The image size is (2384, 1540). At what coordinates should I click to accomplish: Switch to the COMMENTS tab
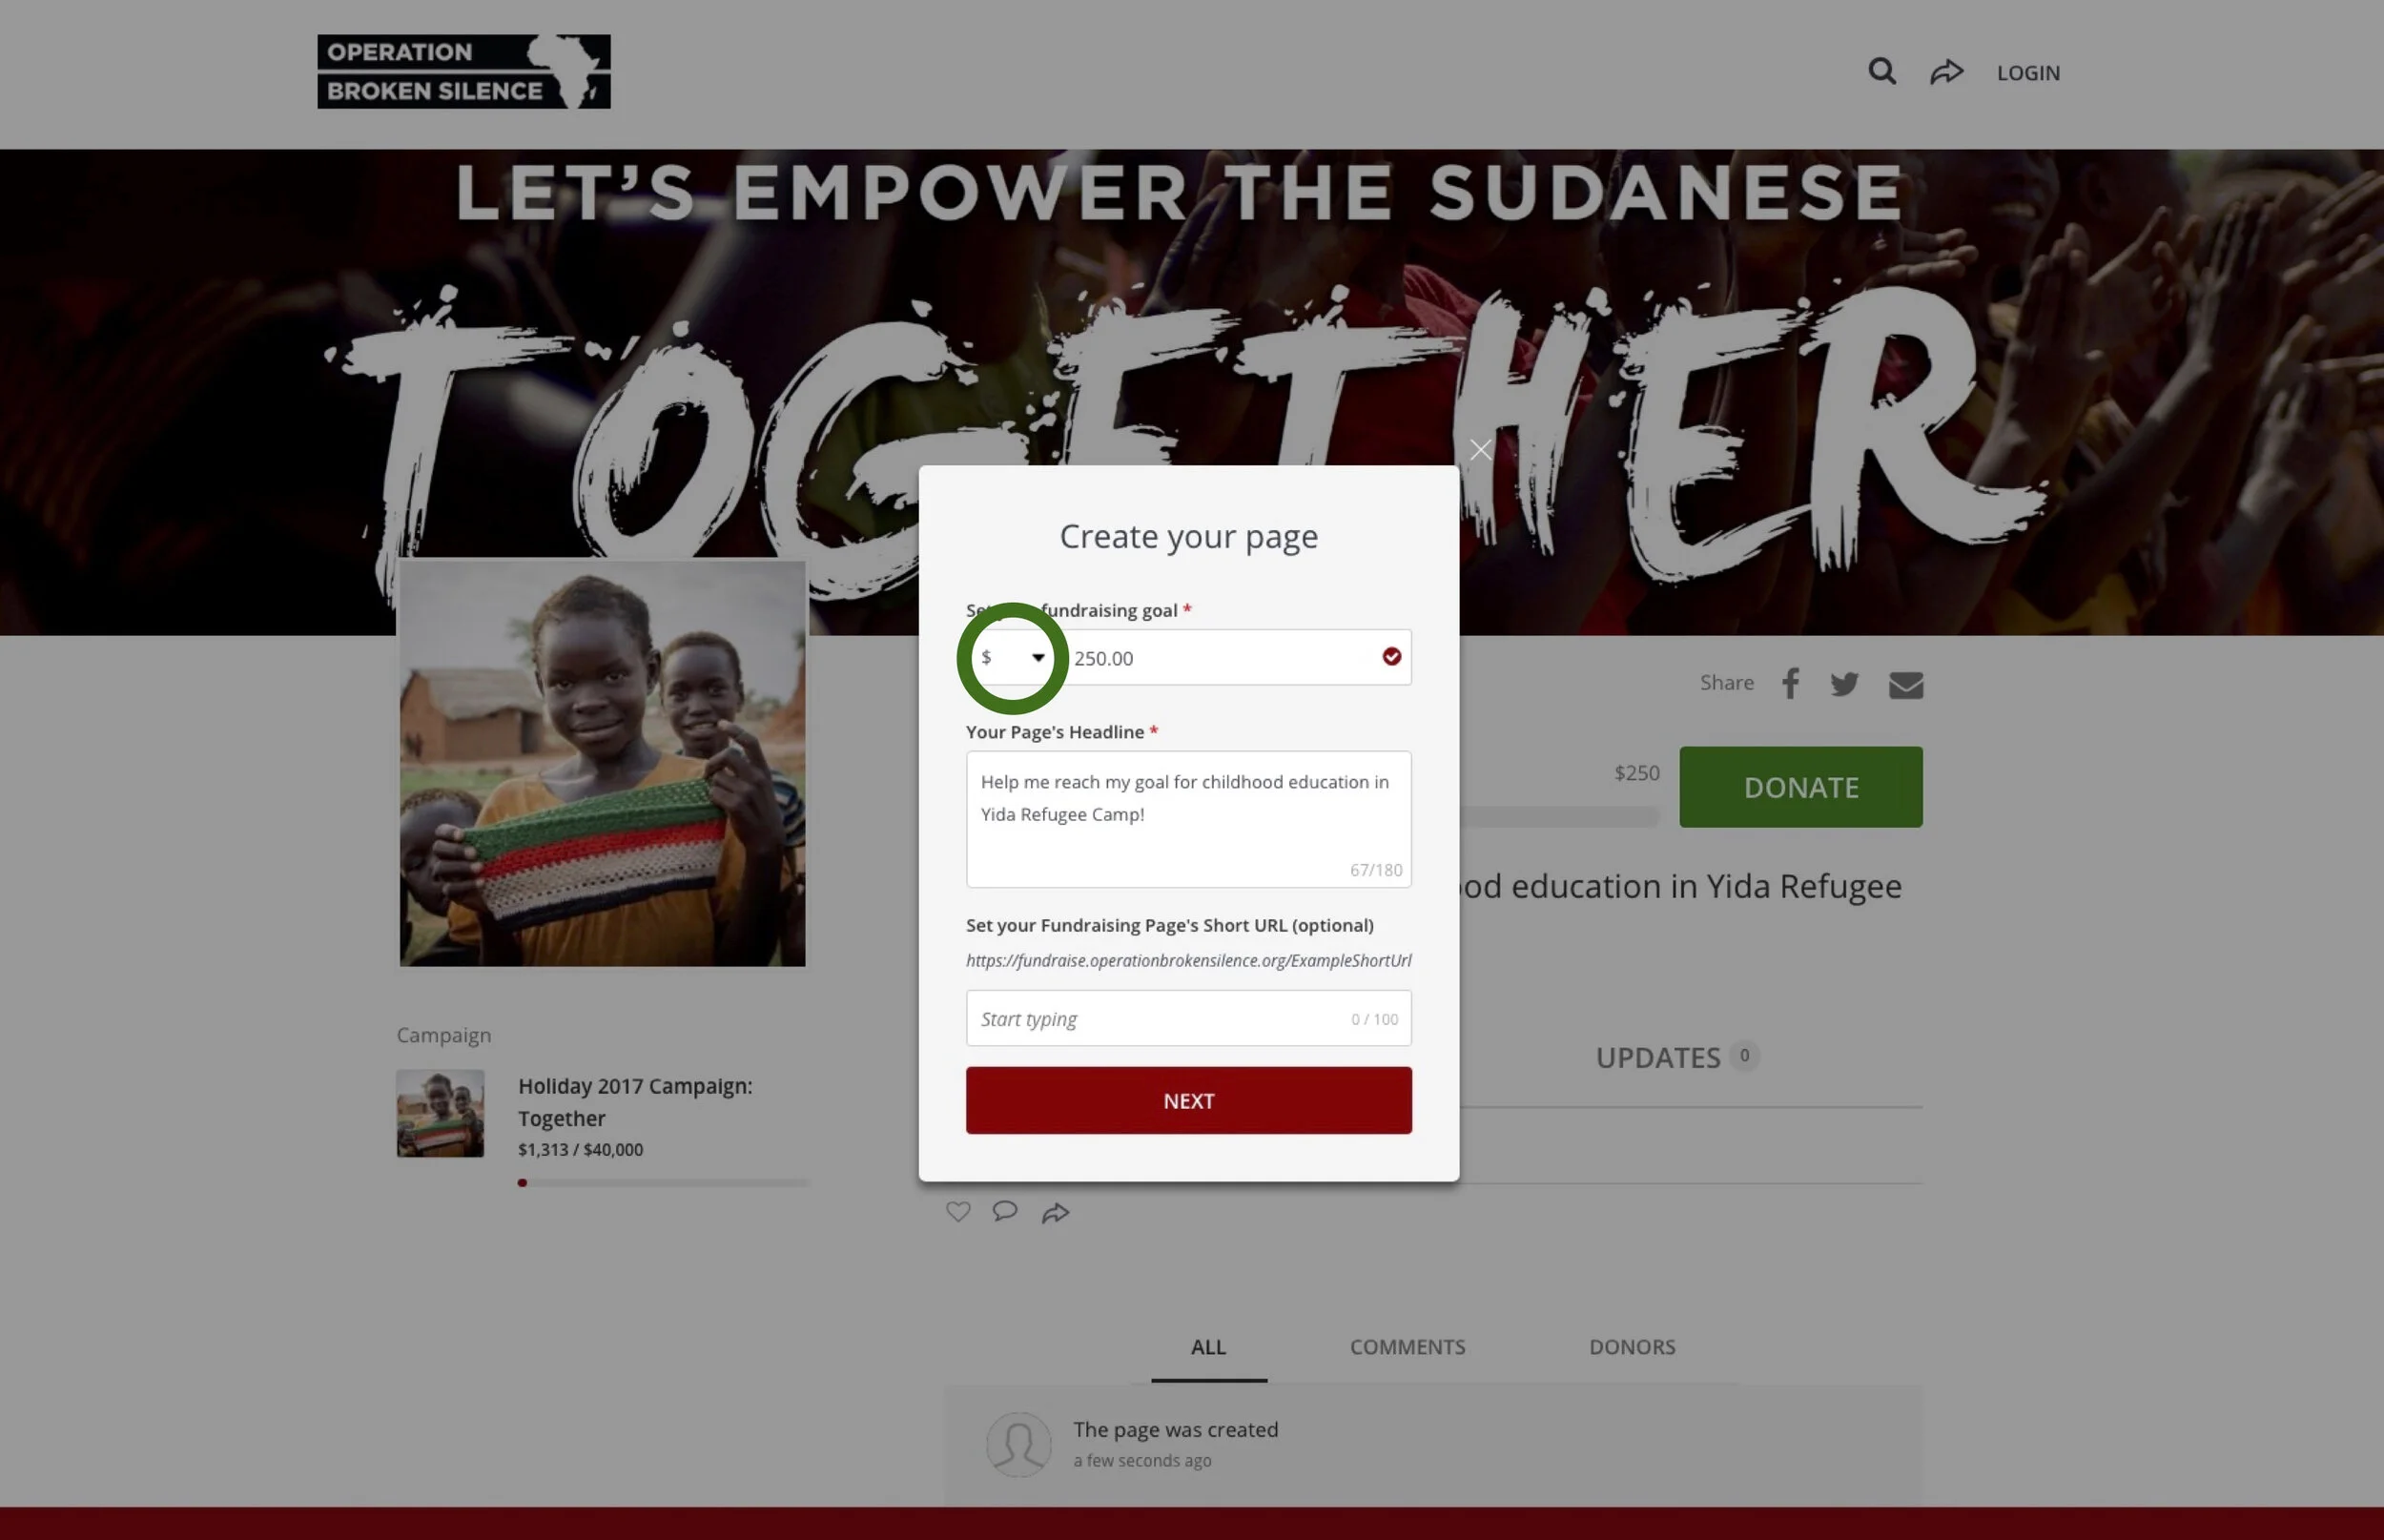click(1407, 1347)
